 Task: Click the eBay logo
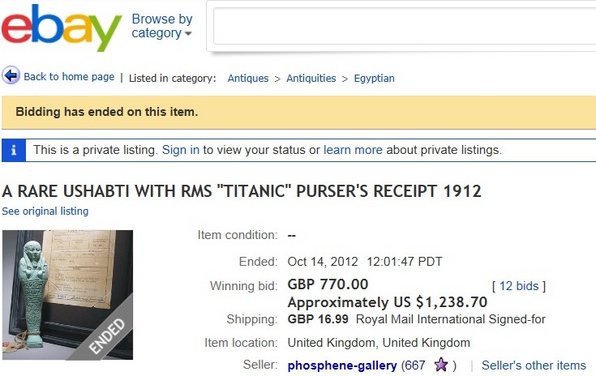[x=62, y=27]
